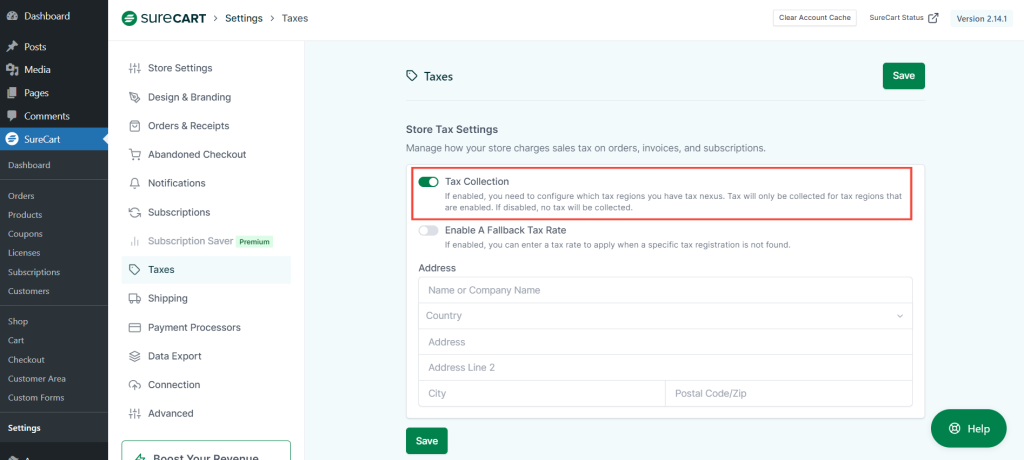Click the Shipping truck icon
The width and height of the screenshot is (1024, 460).
[135, 299]
